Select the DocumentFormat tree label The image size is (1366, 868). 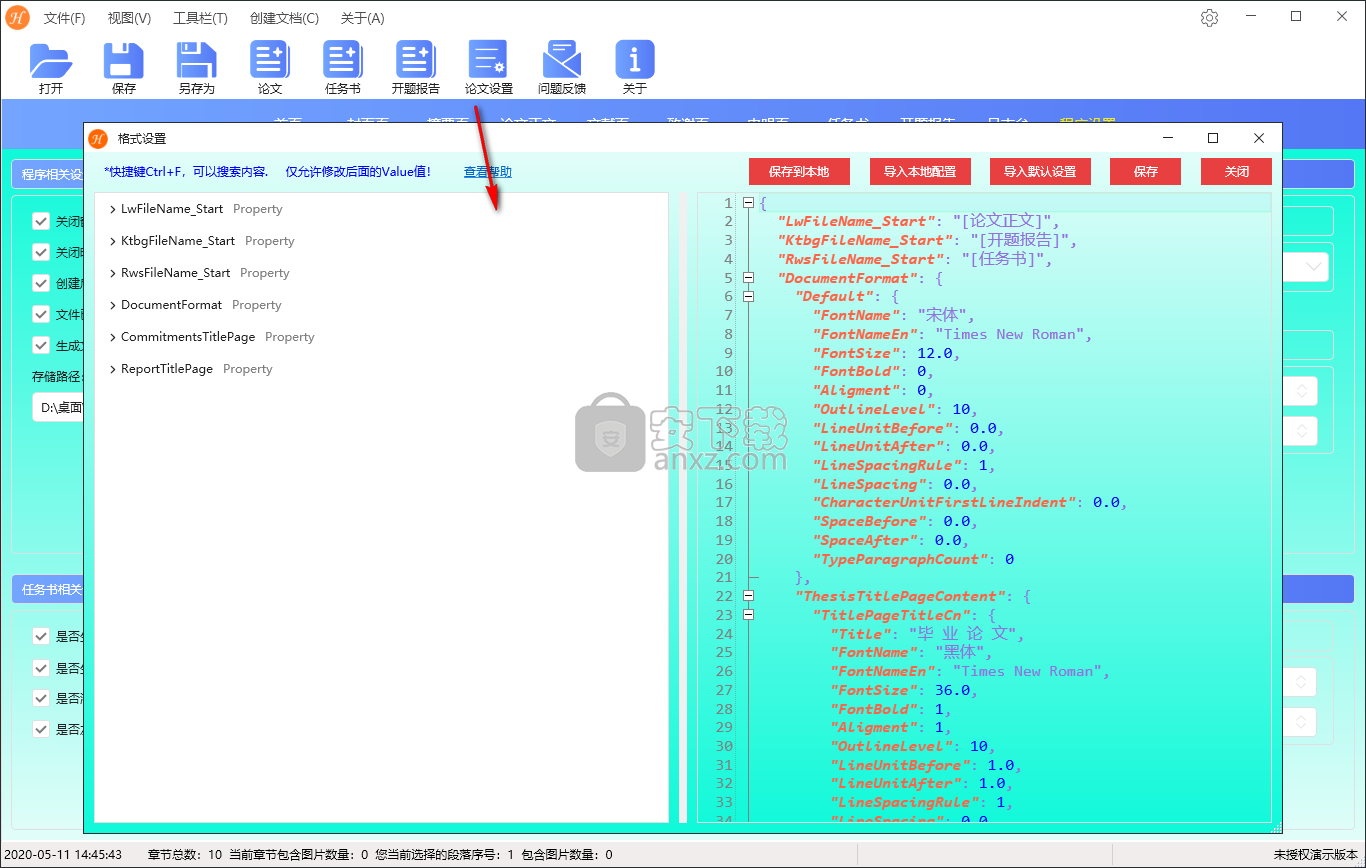click(x=172, y=305)
